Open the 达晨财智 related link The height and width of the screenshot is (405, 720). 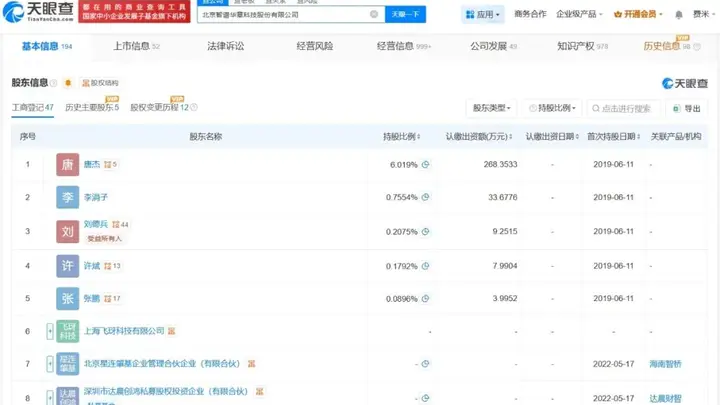pos(665,398)
